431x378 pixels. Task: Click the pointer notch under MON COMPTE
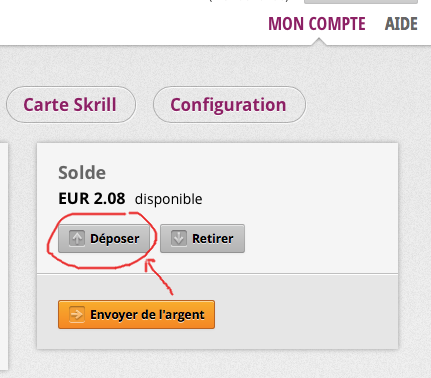[319, 42]
